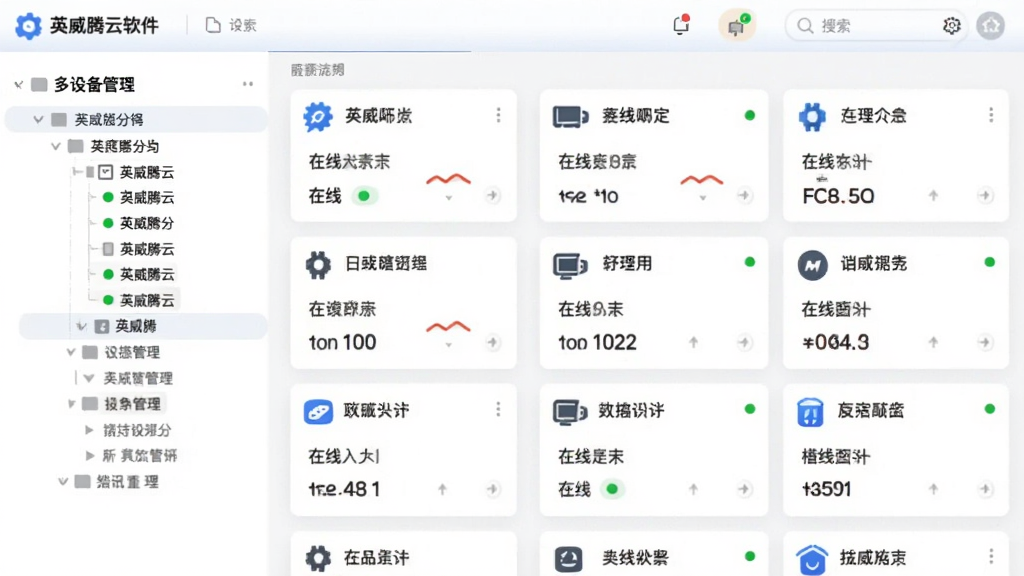Click the monitor icon on the "tse *10" card
The width and height of the screenshot is (1024, 576).
click(x=570, y=117)
